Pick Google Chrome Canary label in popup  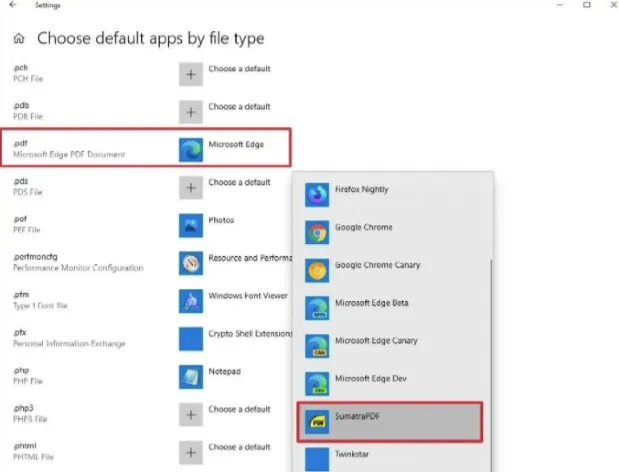(x=377, y=265)
